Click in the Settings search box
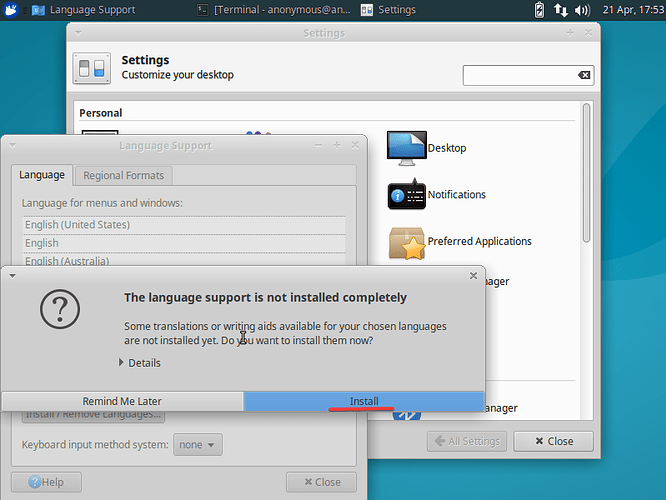 click(520, 76)
